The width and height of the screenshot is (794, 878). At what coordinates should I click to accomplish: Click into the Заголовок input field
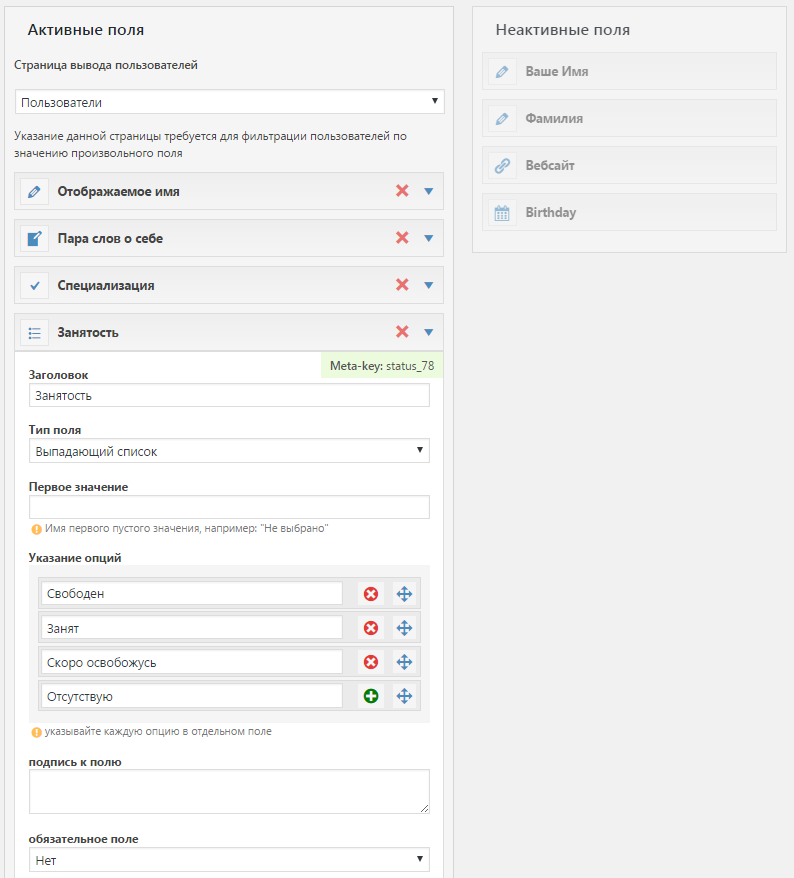pos(229,395)
